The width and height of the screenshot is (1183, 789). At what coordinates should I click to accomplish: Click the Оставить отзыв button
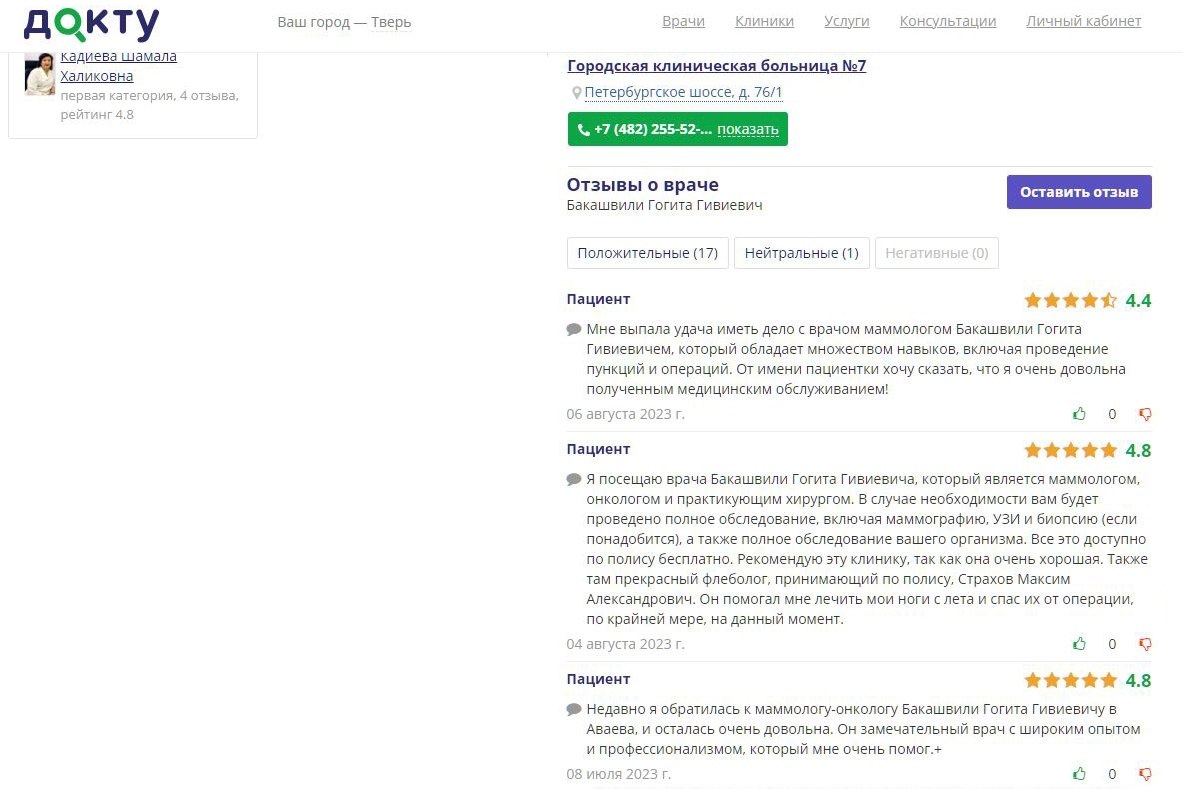(x=1079, y=192)
